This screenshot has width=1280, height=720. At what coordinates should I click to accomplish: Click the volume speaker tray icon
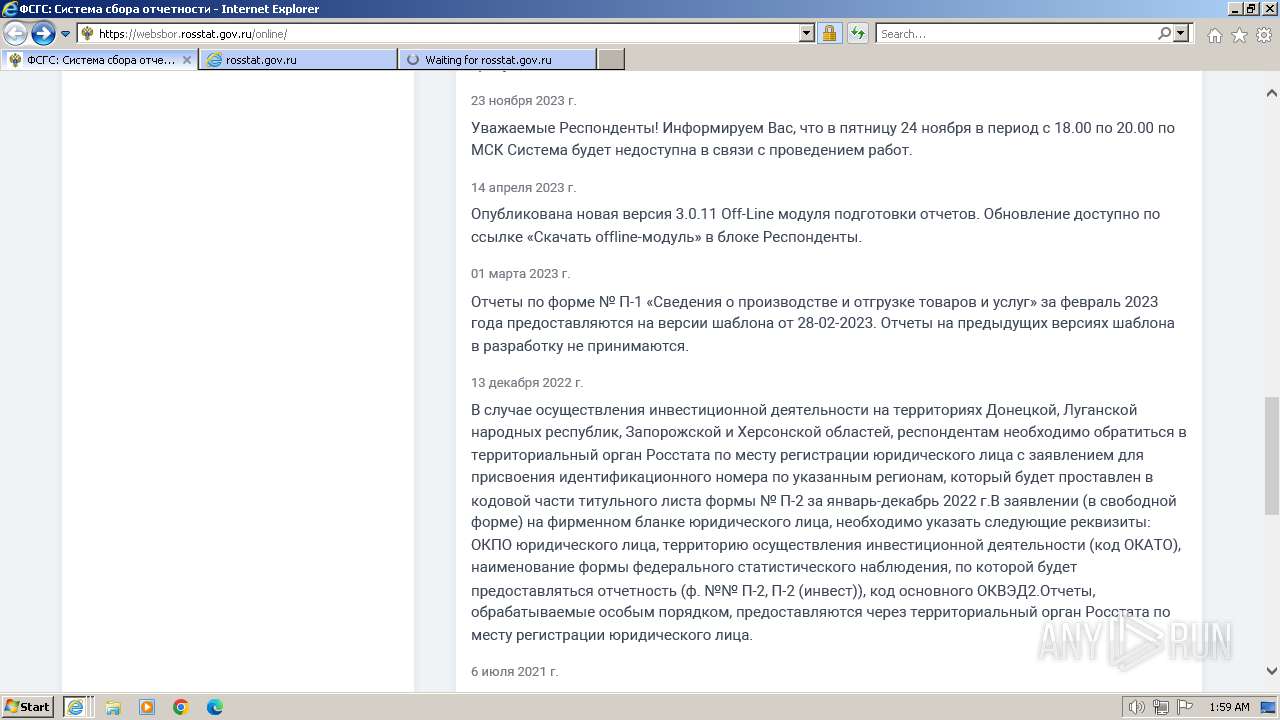pos(1137,707)
